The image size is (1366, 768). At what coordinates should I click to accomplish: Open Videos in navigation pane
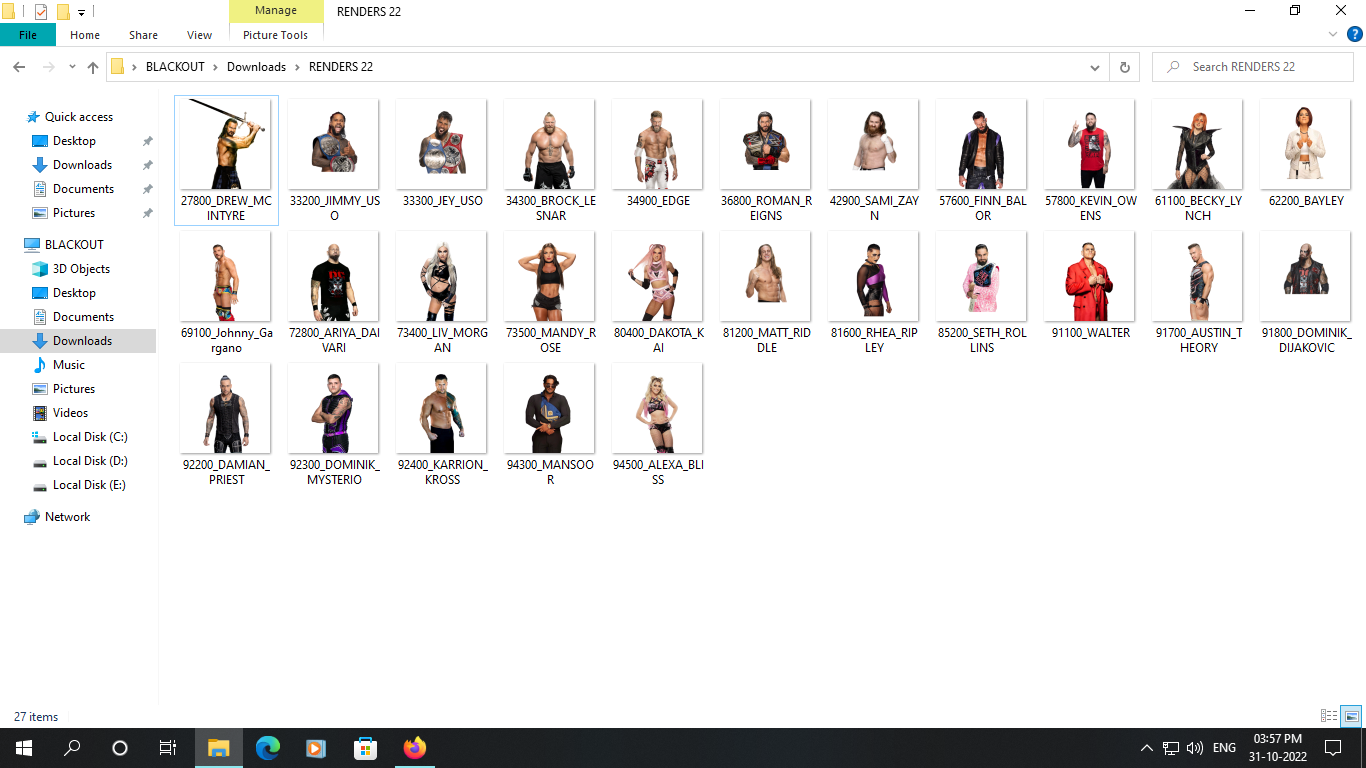(70, 413)
